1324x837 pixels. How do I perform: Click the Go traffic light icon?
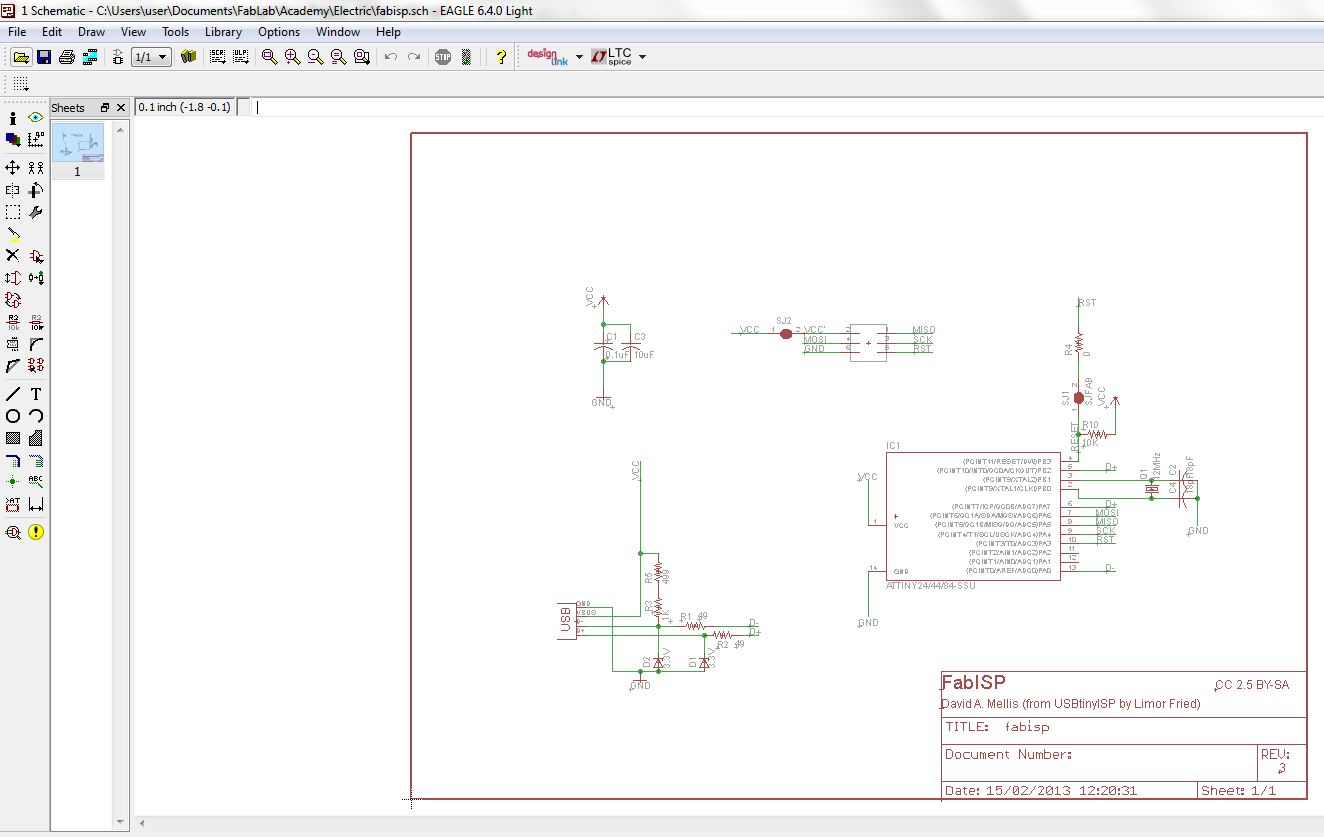(x=466, y=57)
